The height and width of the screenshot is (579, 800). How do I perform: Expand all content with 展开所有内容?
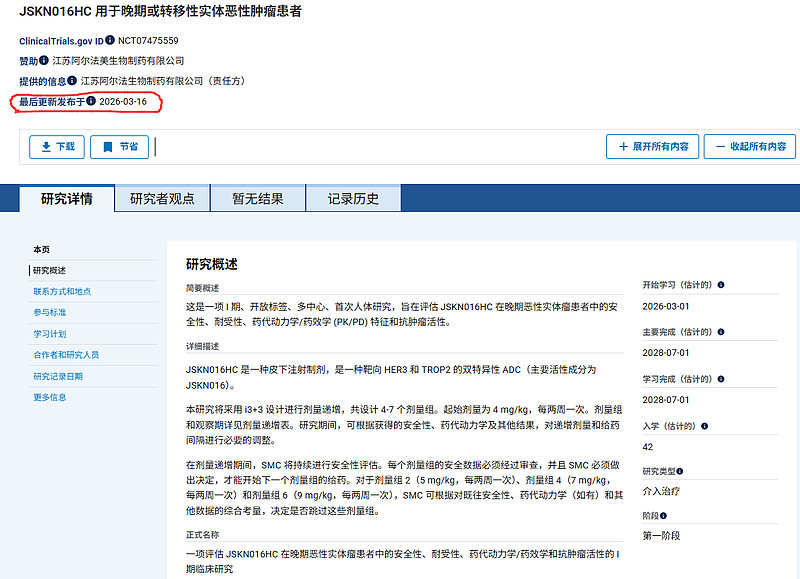(x=652, y=146)
